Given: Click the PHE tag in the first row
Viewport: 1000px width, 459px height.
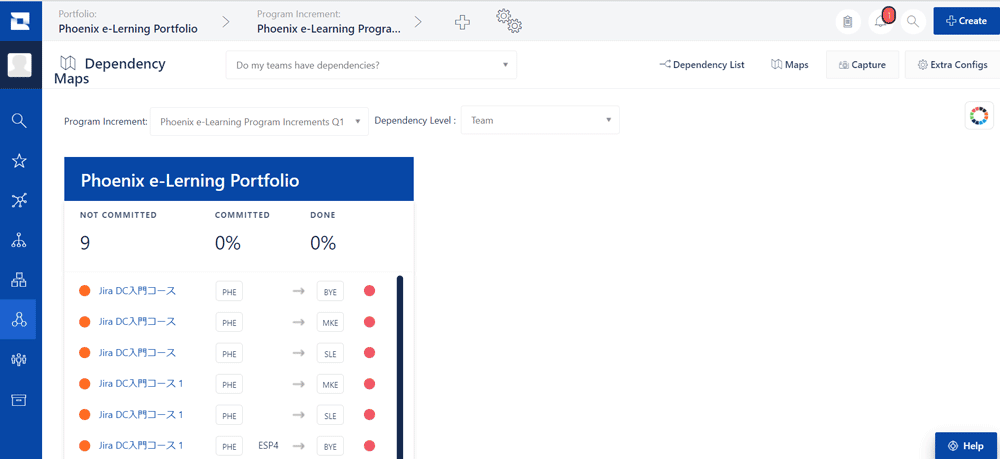Looking at the screenshot, I should 229,291.
